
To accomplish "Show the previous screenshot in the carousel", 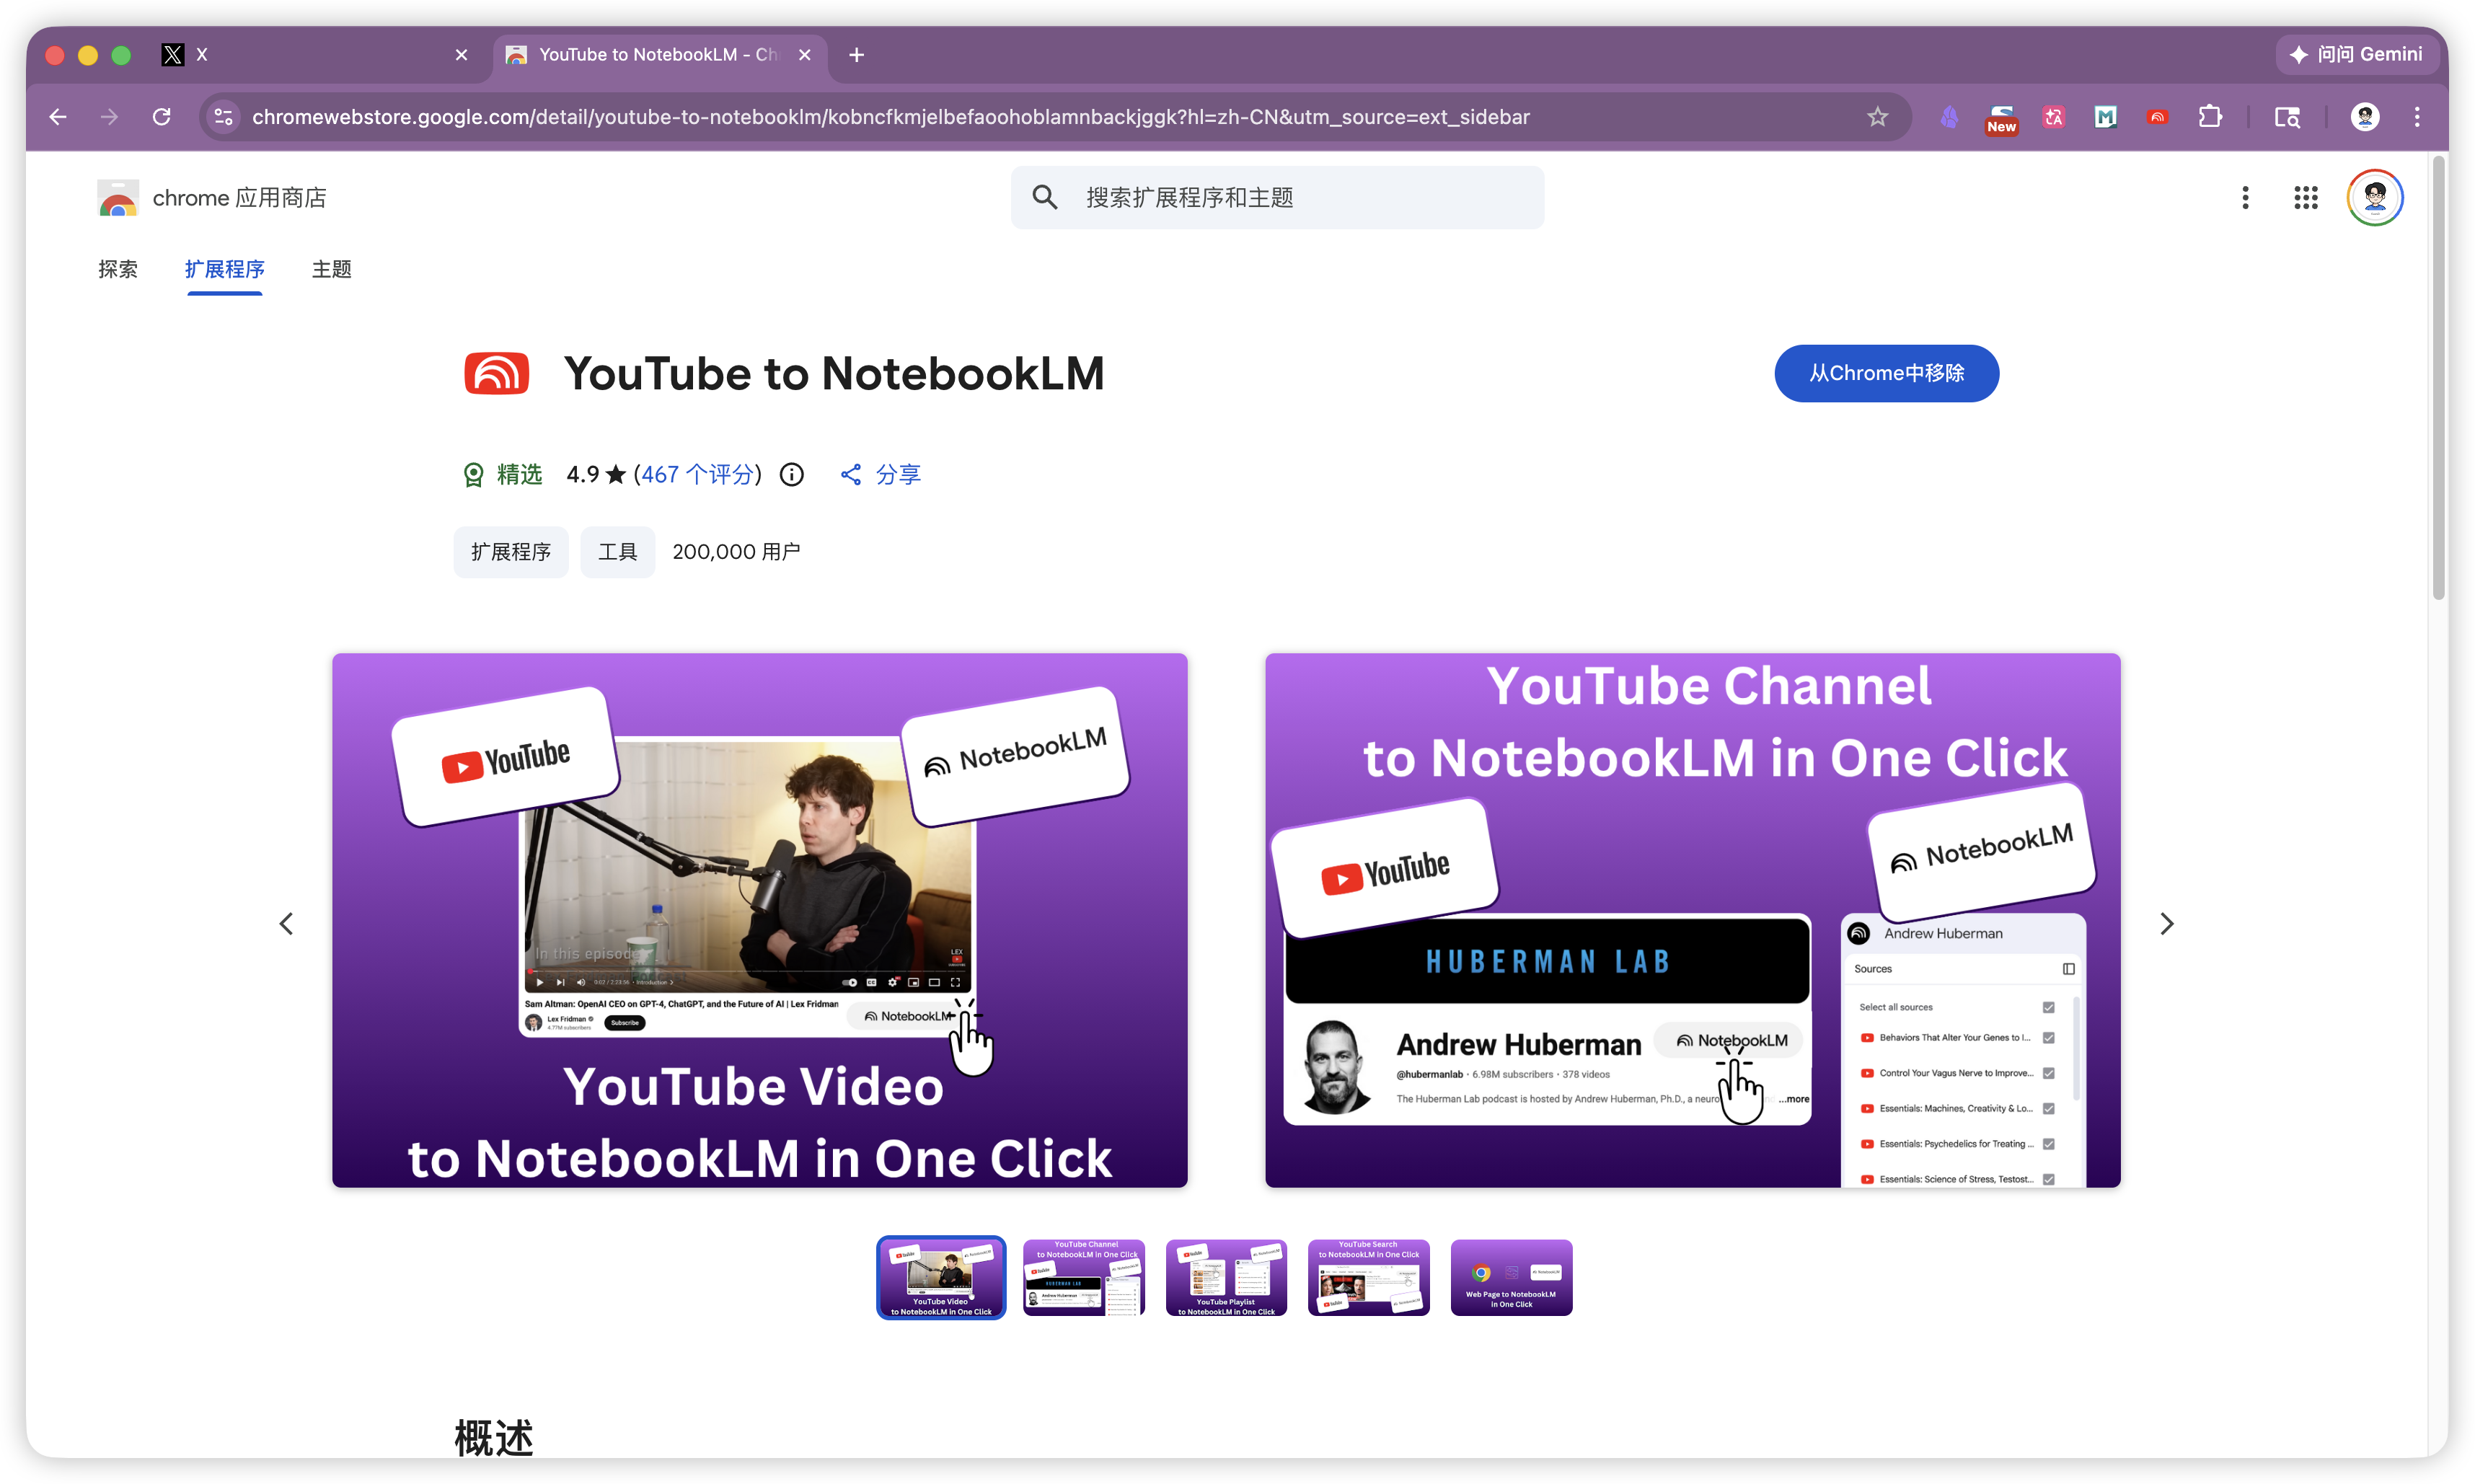I will pyautogui.click(x=286, y=923).
